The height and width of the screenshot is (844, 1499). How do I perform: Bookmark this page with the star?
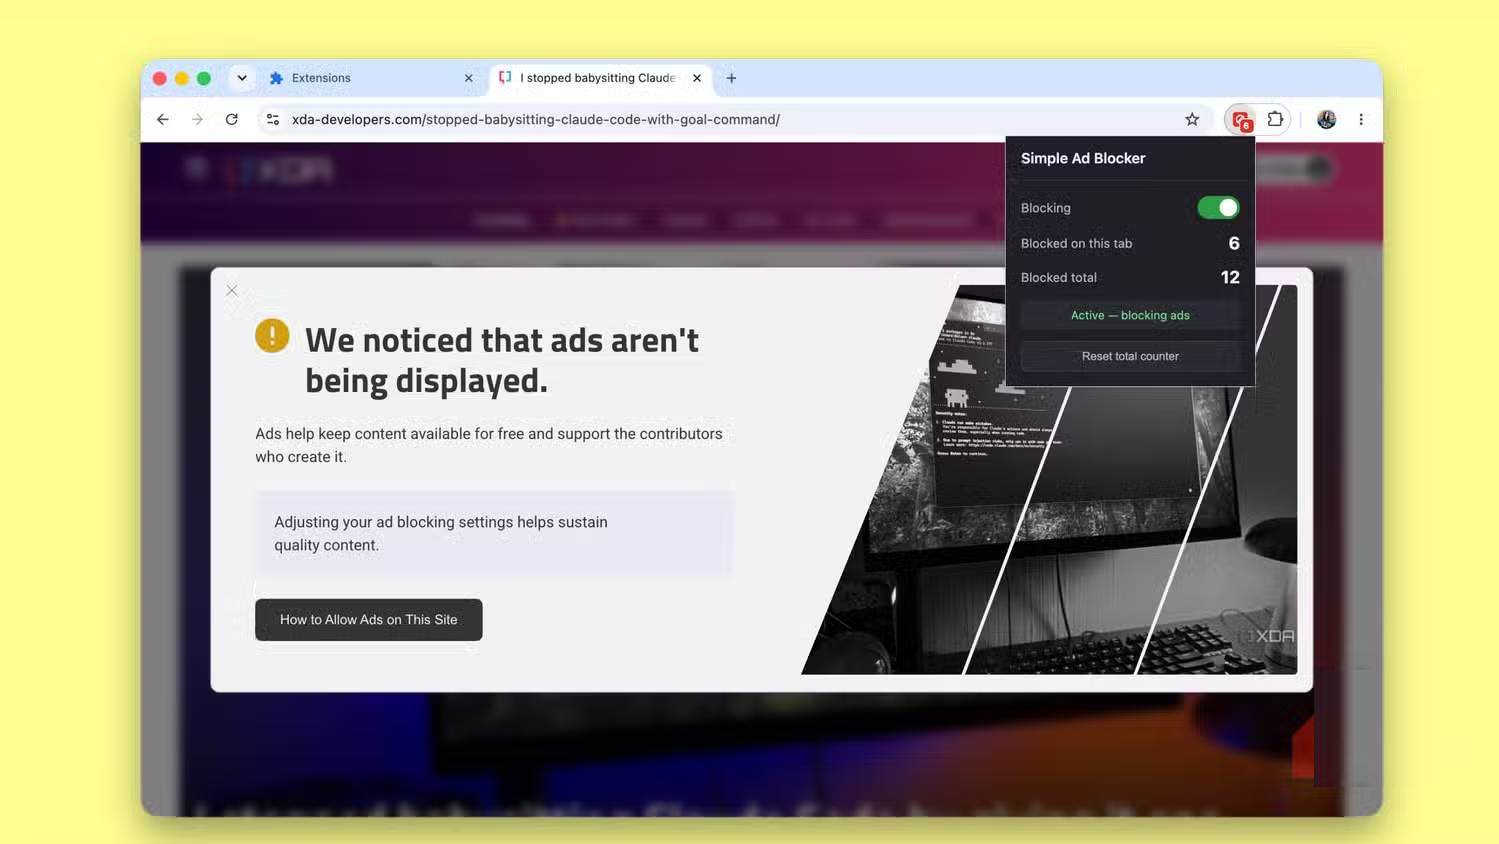click(x=1192, y=119)
